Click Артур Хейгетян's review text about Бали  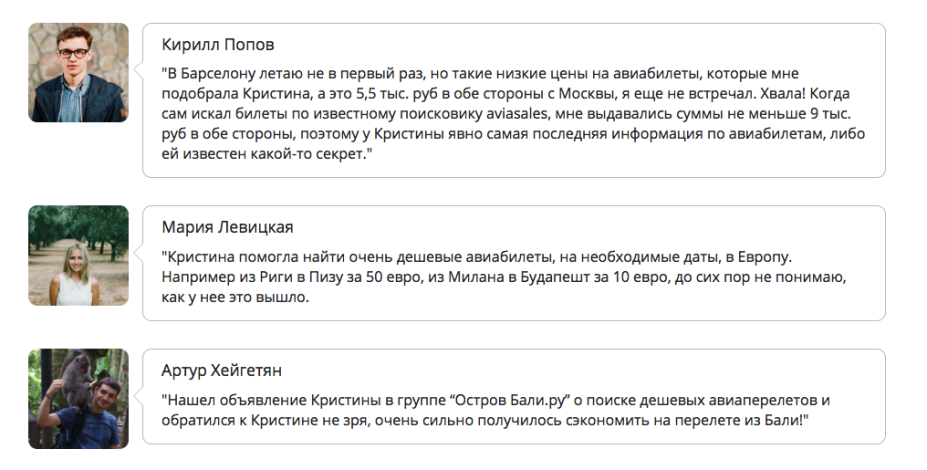[496, 410]
